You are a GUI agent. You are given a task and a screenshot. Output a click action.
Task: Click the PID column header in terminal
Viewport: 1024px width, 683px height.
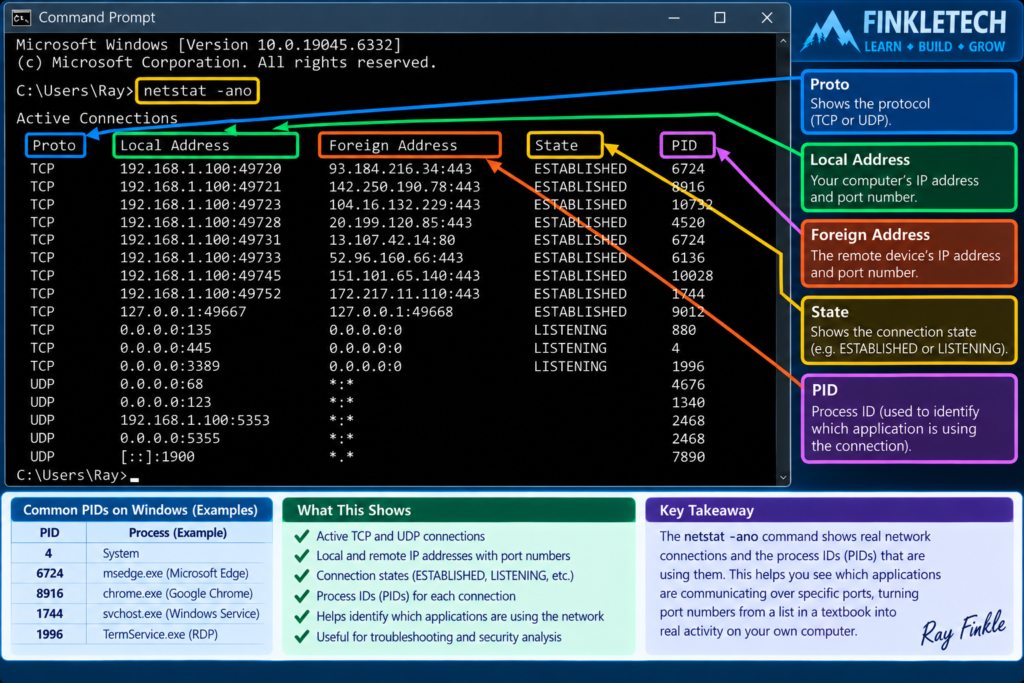(x=687, y=145)
